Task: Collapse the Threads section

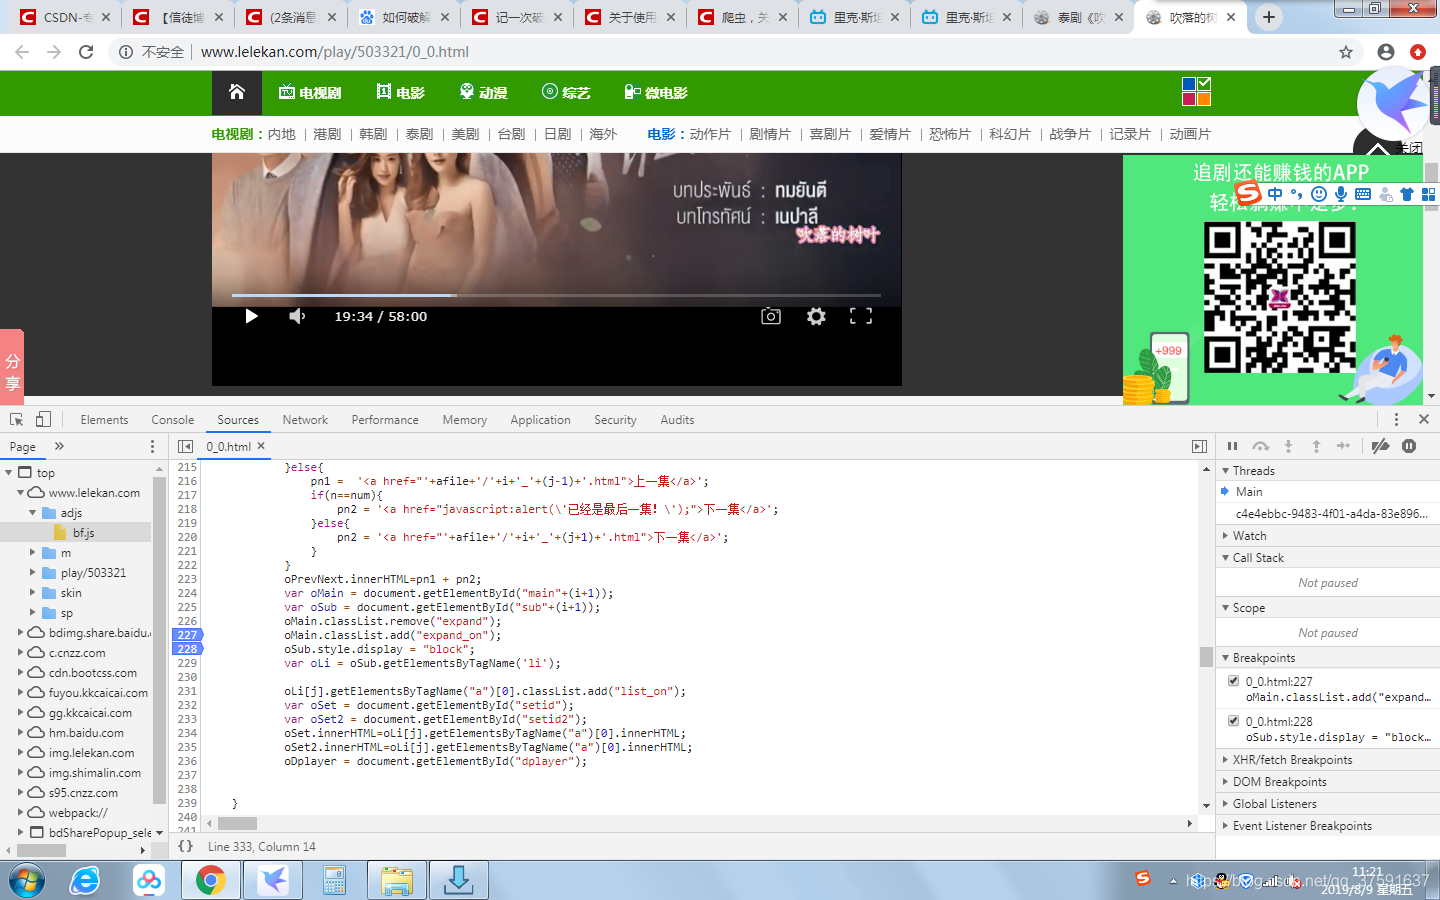Action: point(1226,470)
